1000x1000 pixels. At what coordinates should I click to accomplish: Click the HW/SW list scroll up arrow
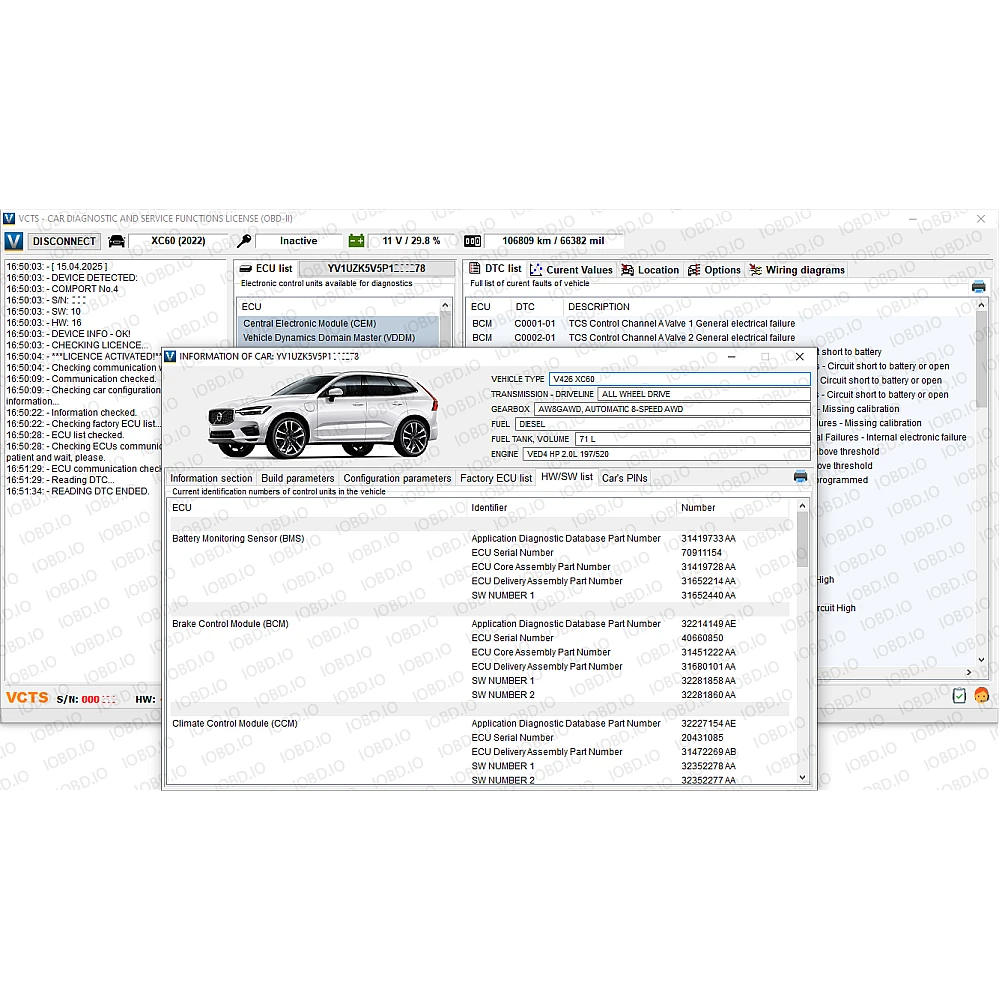click(802, 506)
